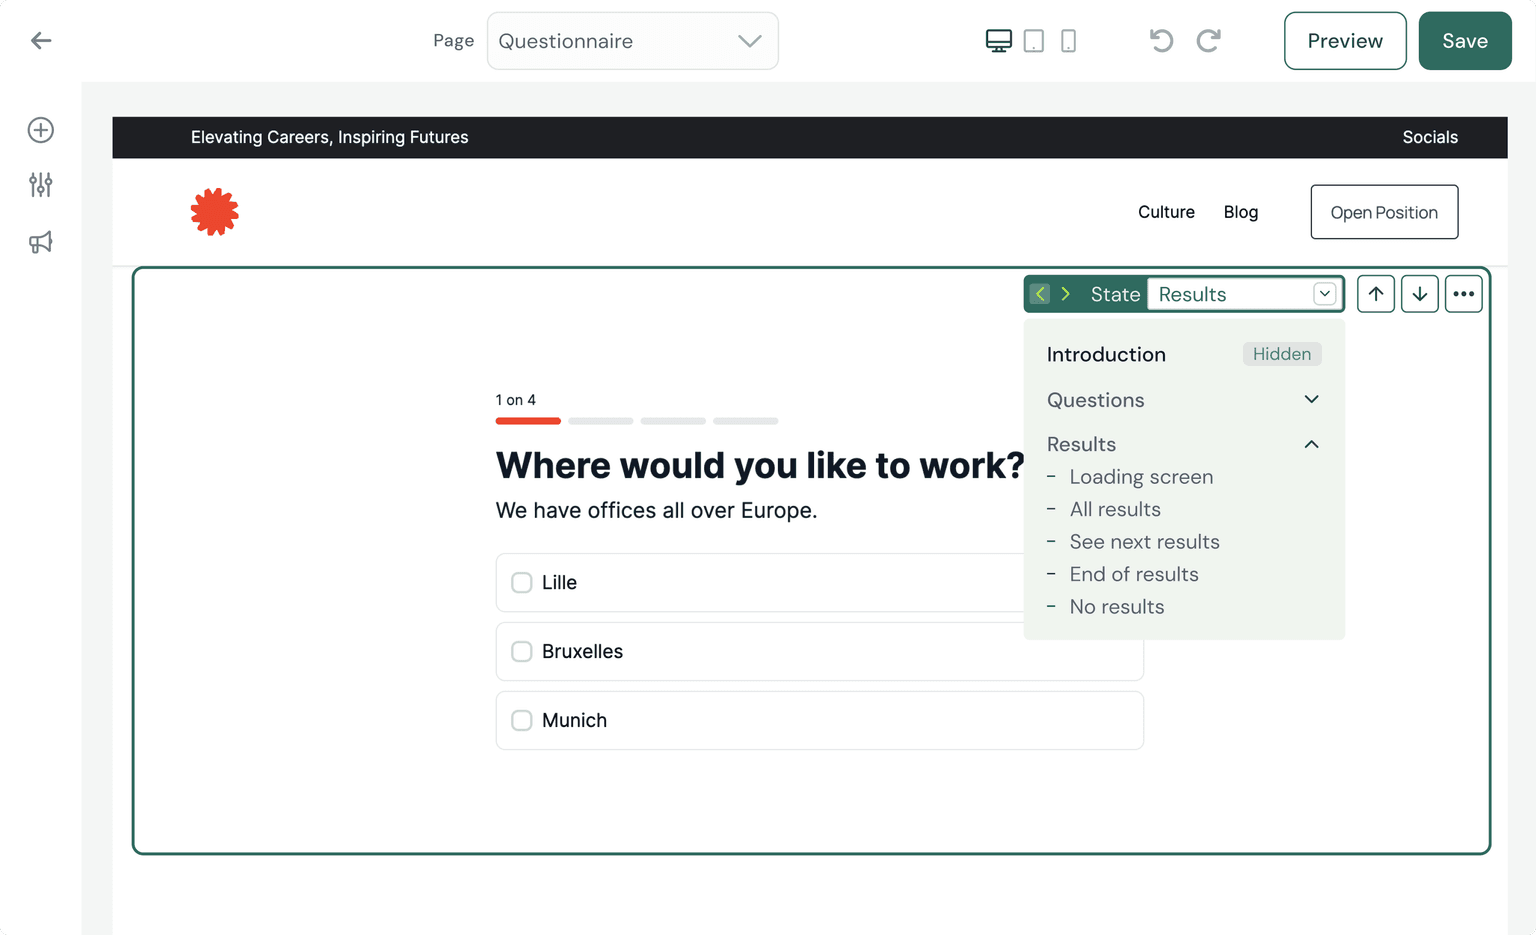Image resolution: width=1536 pixels, height=935 pixels.
Task: Expand the Questions group chevron
Action: coord(1311,400)
